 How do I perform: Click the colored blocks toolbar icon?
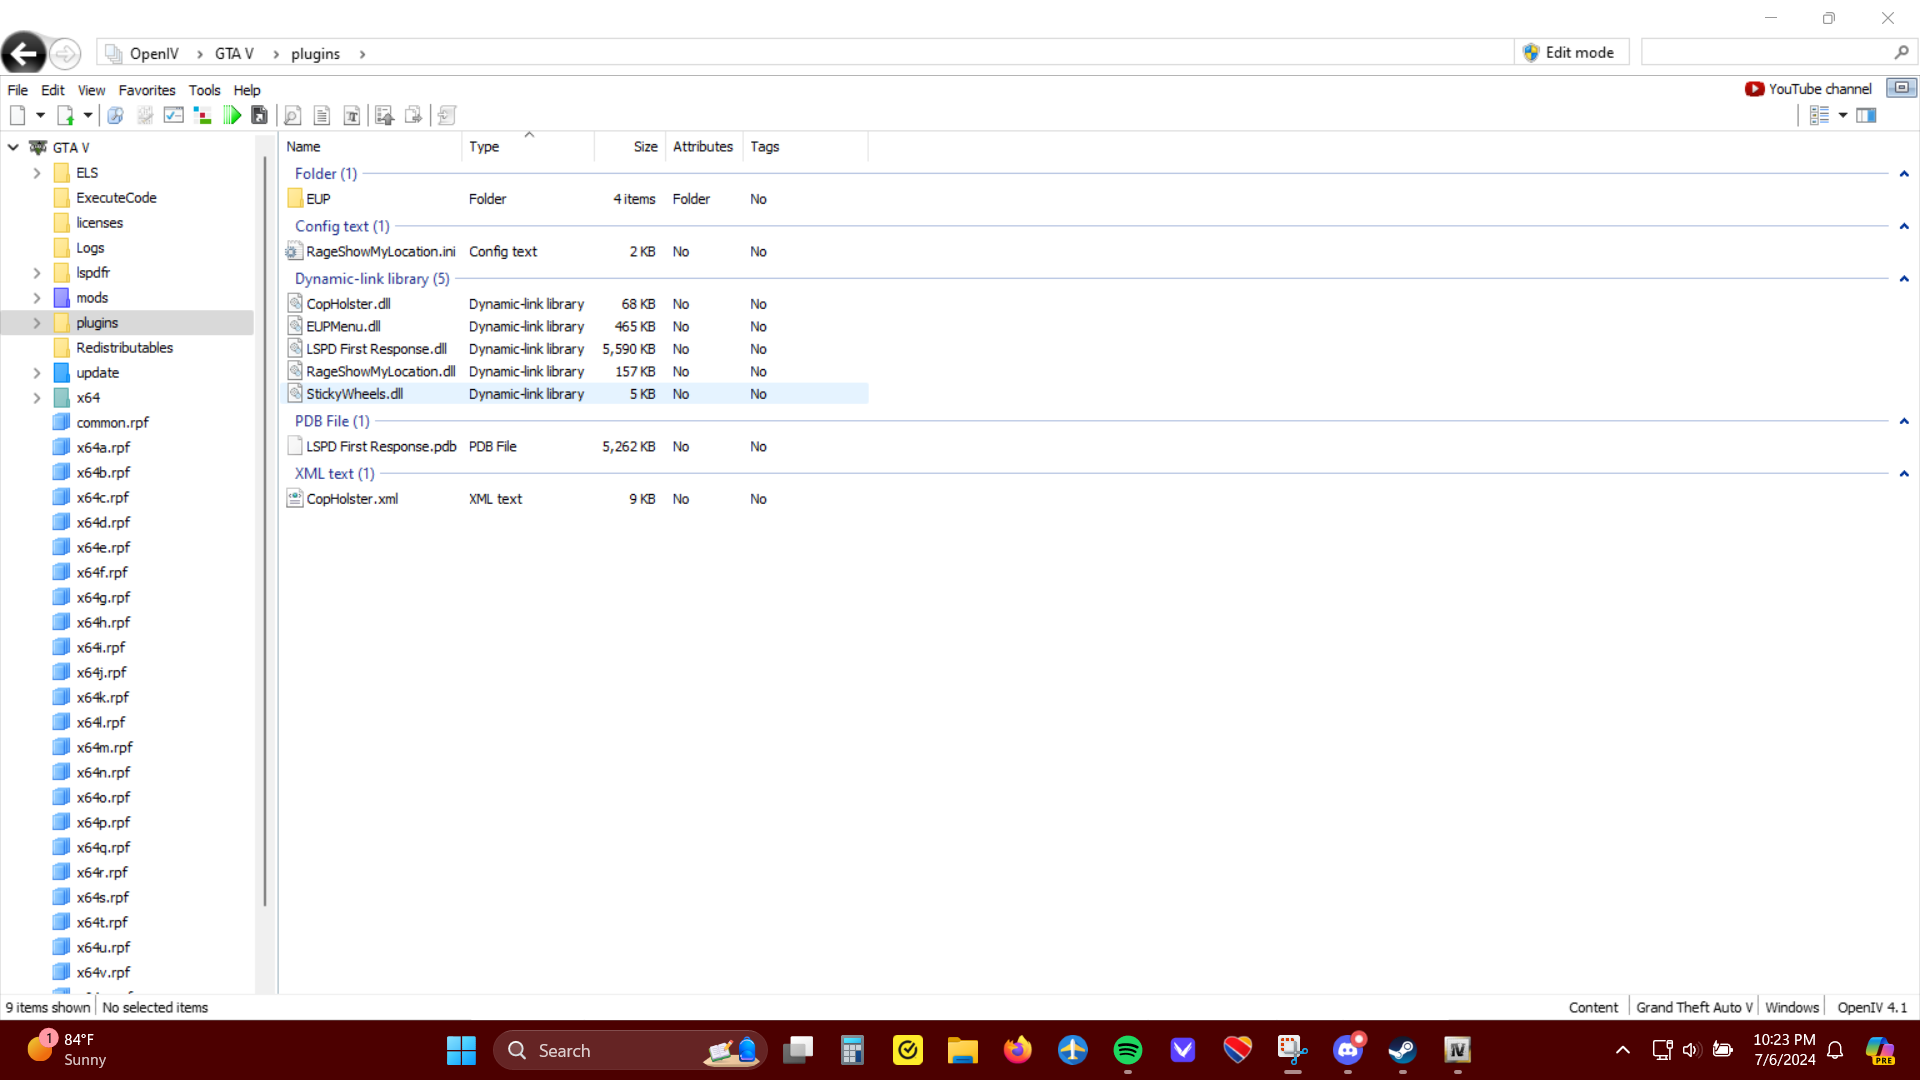(203, 116)
